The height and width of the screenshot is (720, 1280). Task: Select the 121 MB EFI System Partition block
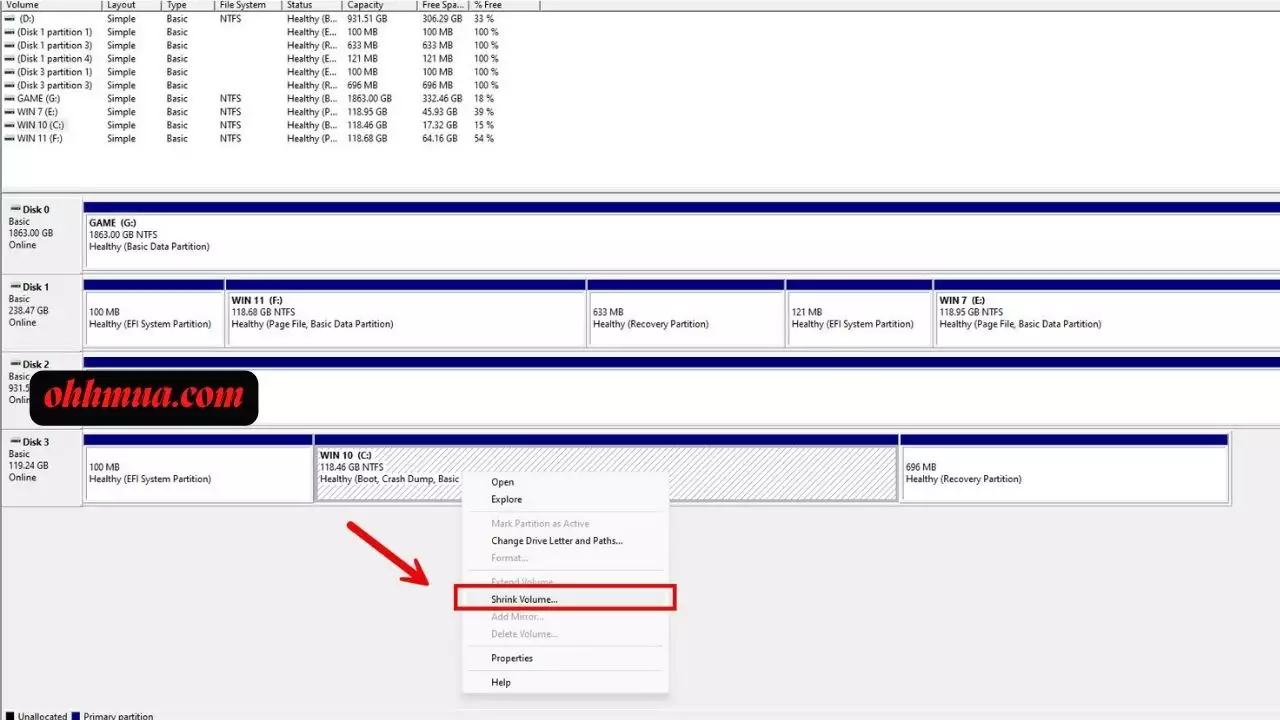pyautogui.click(x=859, y=313)
